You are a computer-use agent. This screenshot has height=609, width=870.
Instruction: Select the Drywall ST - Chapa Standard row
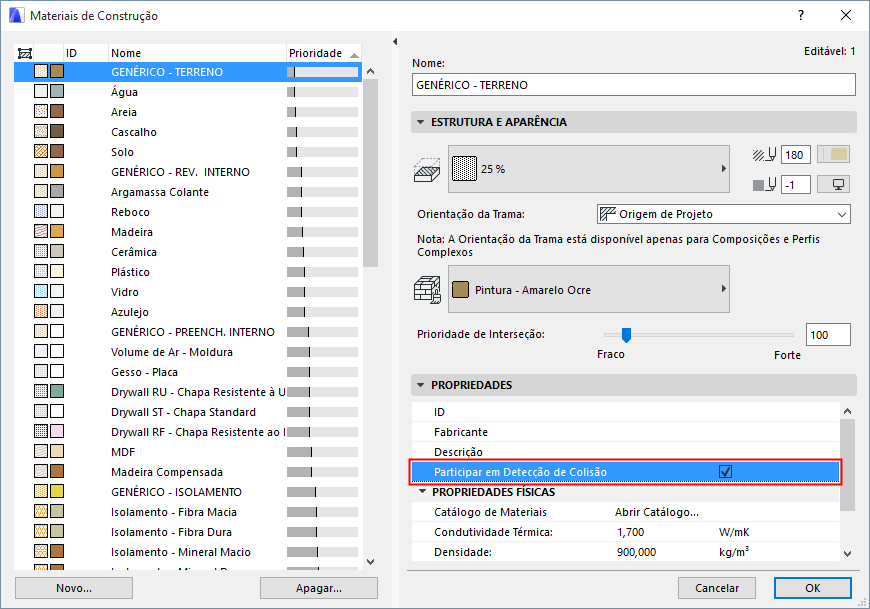tap(188, 412)
